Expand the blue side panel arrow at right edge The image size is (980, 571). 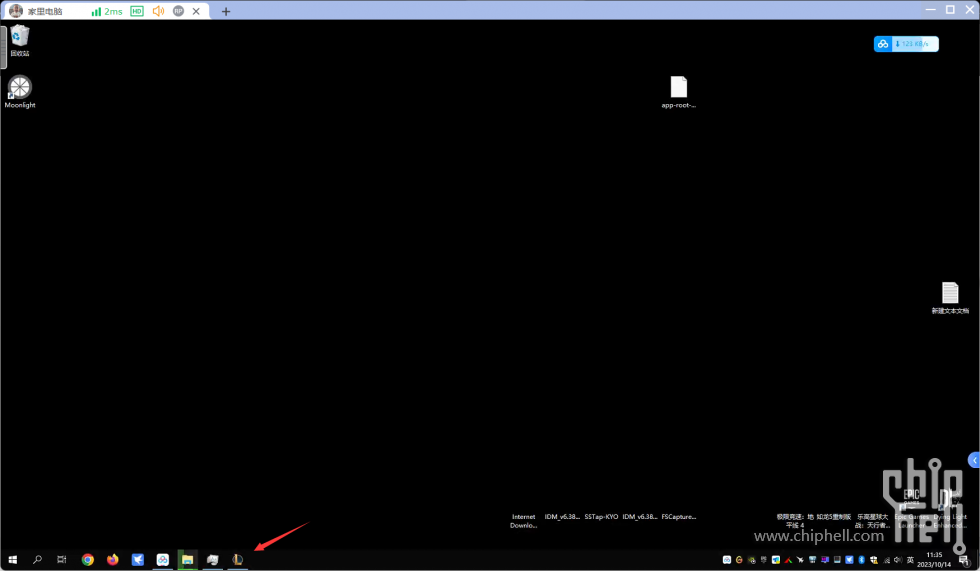coord(974,460)
